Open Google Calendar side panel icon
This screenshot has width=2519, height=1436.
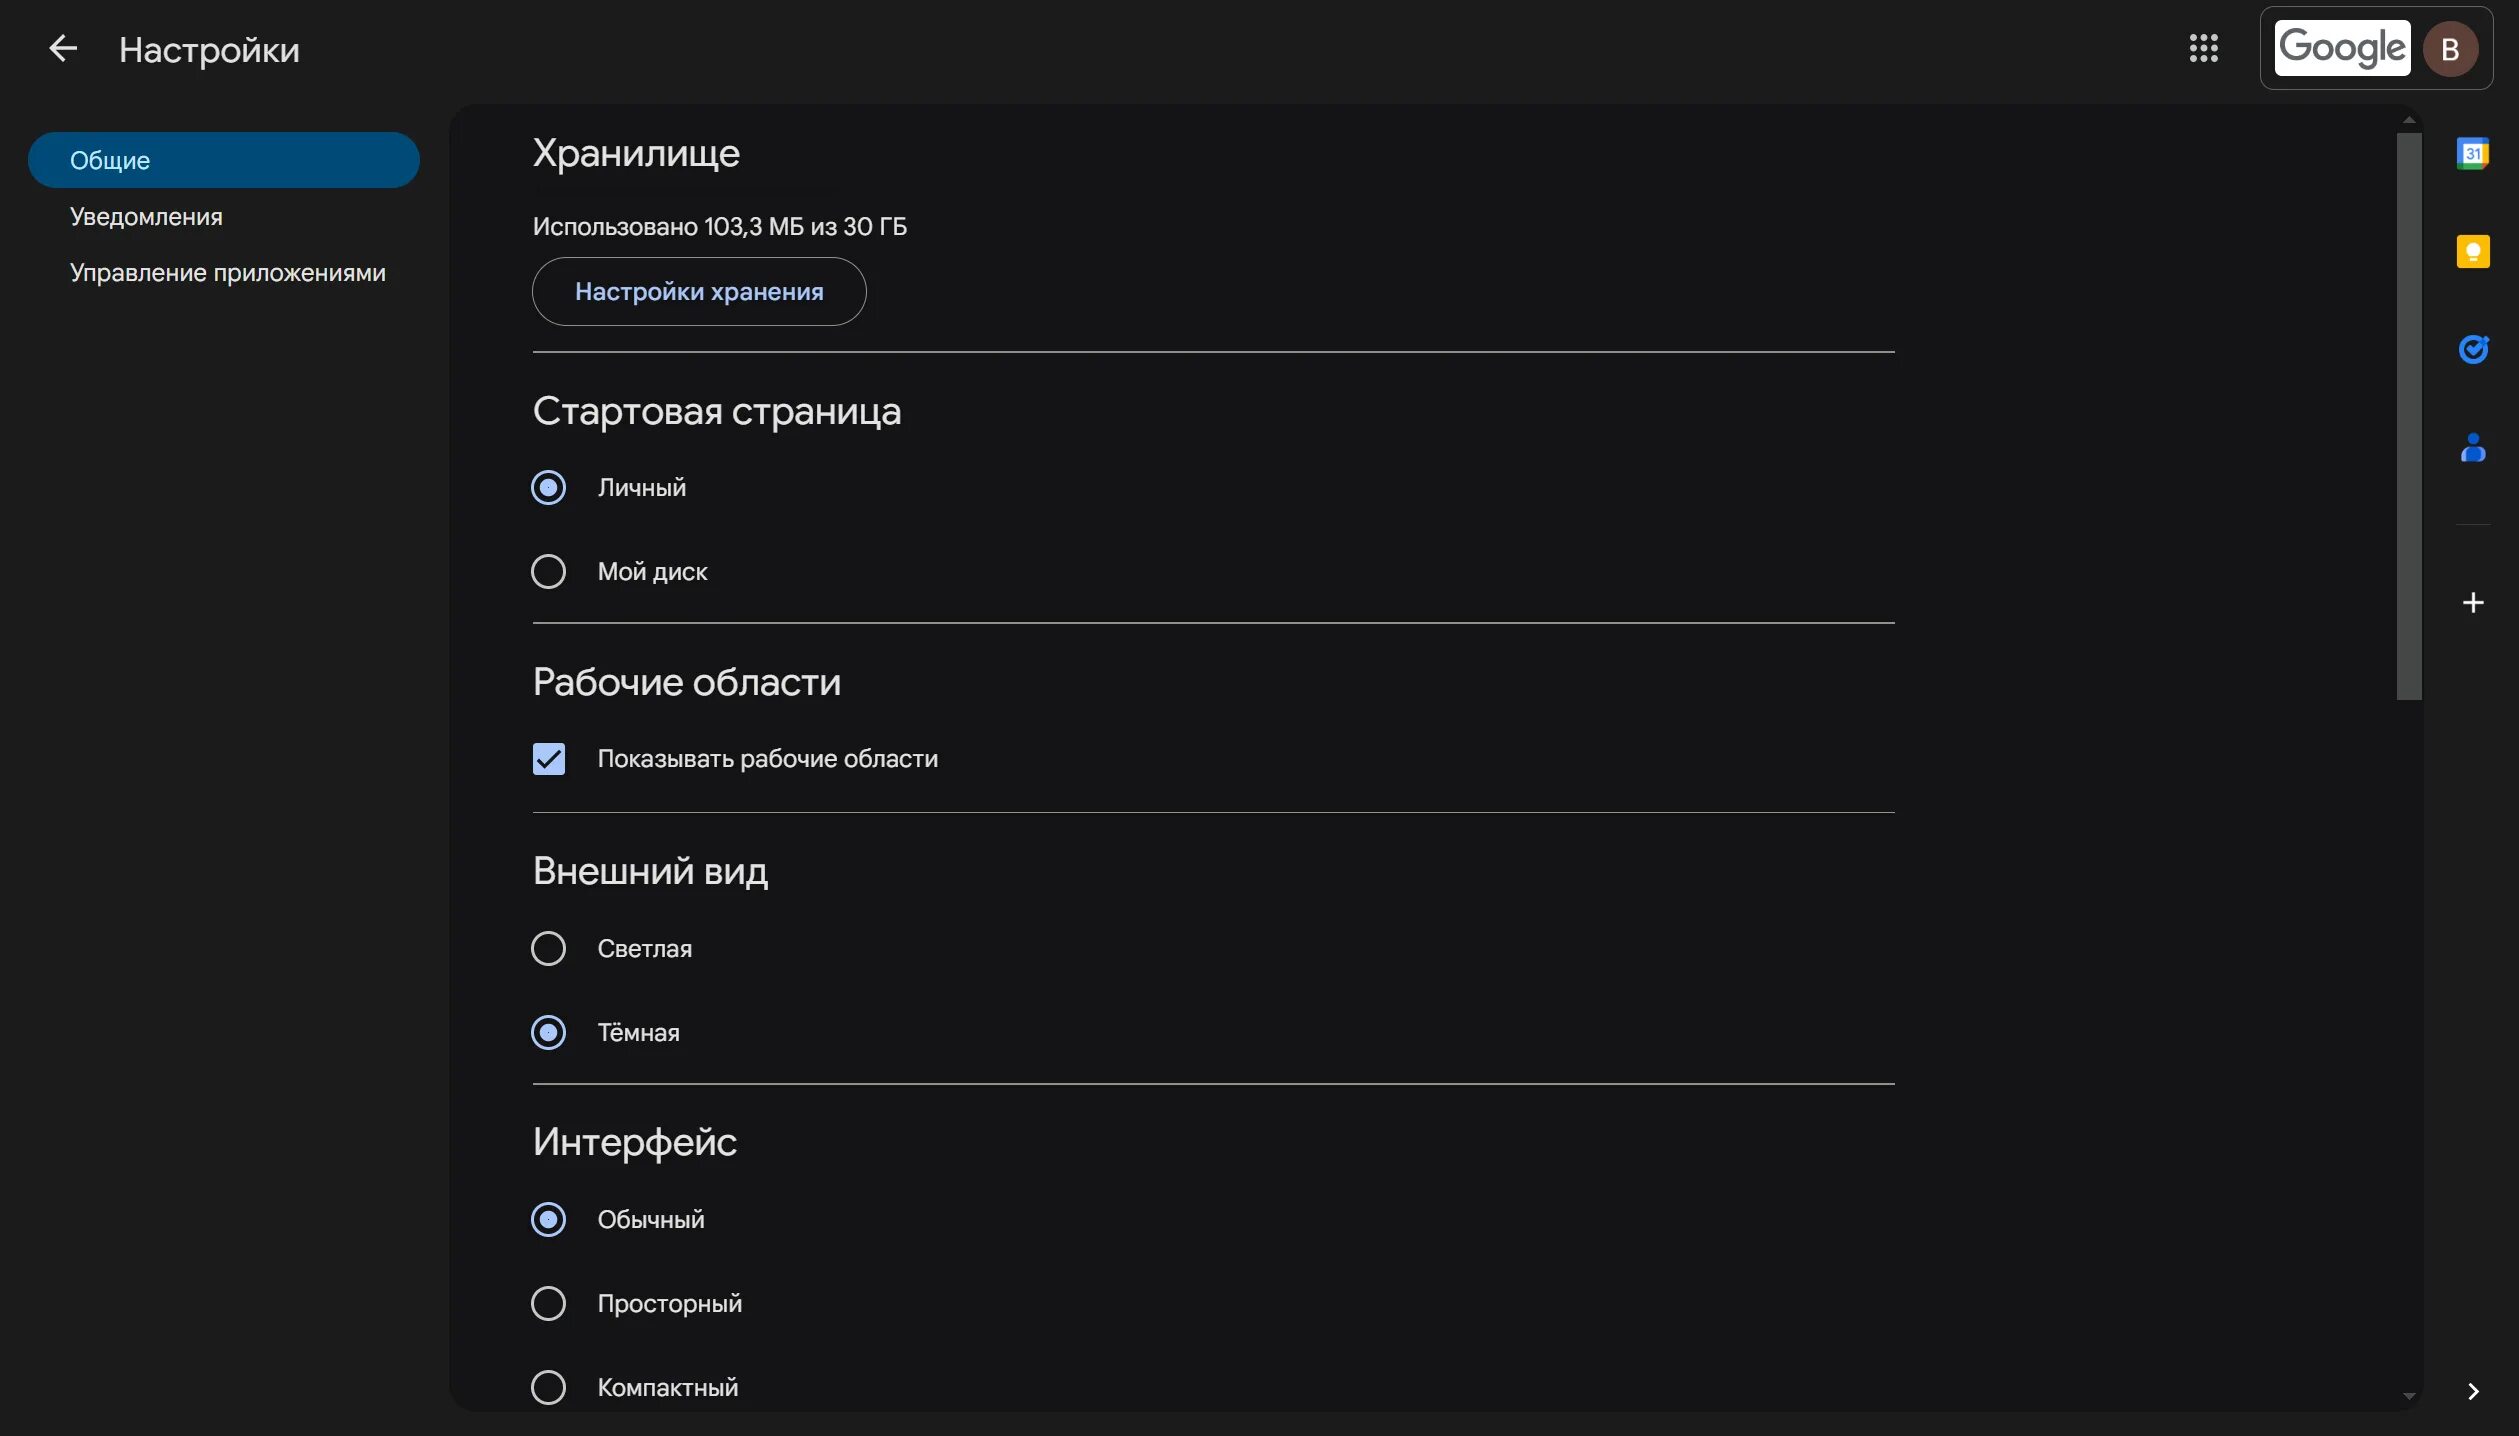pos(2472,154)
